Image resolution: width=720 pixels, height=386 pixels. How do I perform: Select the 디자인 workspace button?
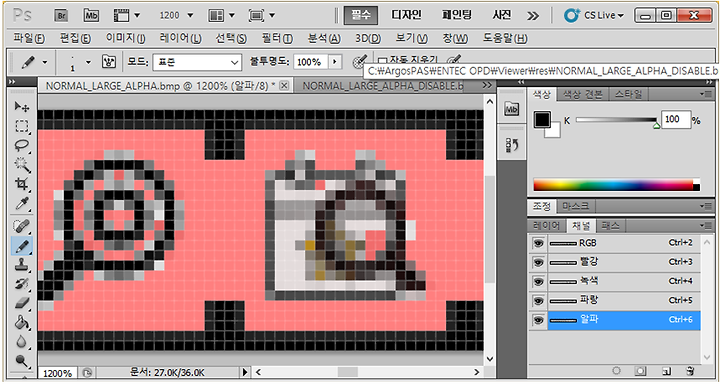[x=406, y=15]
